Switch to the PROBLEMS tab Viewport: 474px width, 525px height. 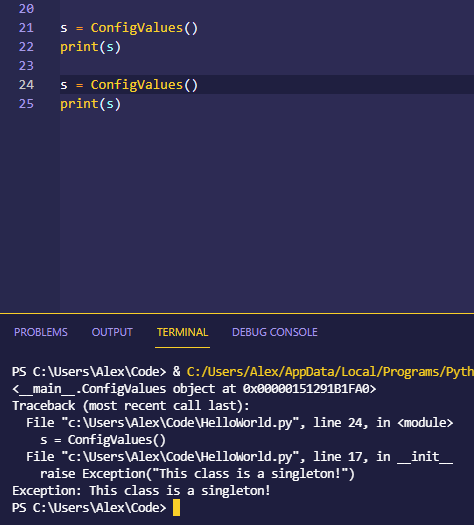pyautogui.click(x=41, y=332)
